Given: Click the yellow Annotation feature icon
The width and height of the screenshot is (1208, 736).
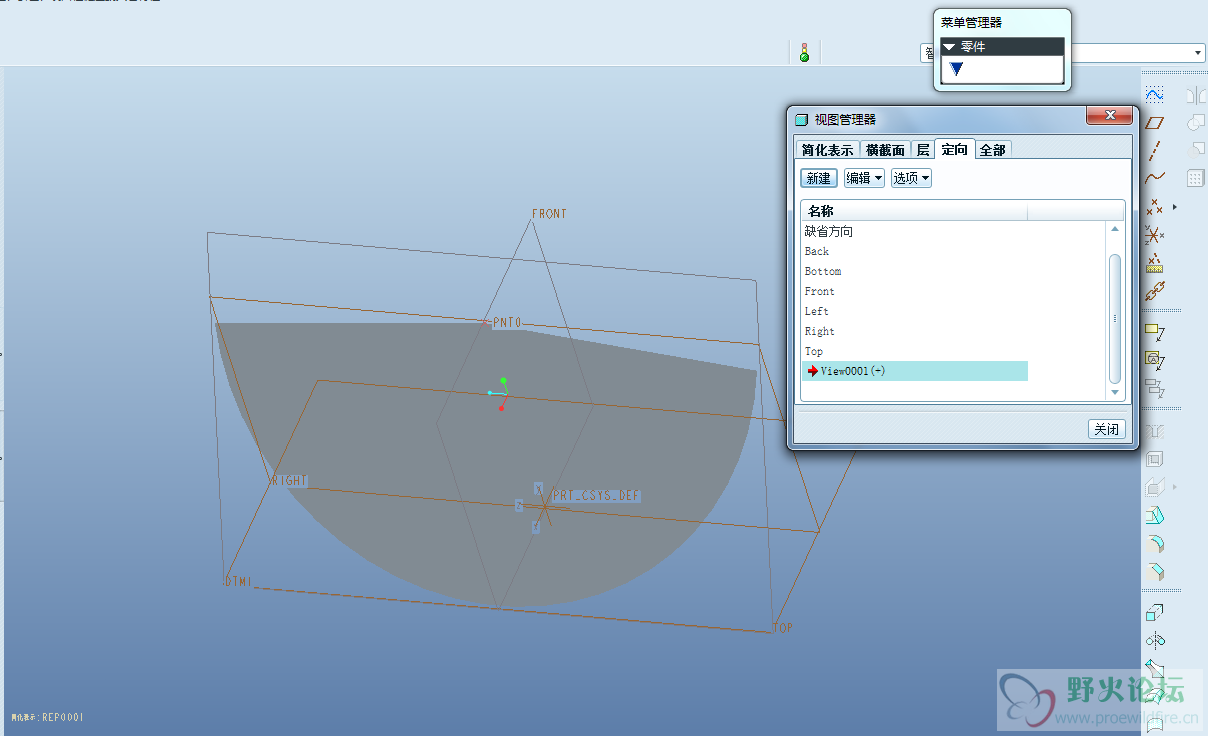Looking at the screenshot, I should 1155,331.
